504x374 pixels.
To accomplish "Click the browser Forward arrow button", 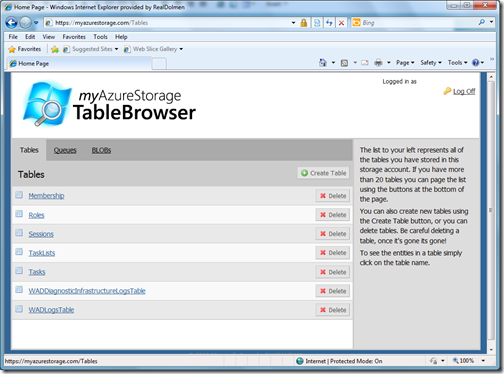I will tap(25, 23).
